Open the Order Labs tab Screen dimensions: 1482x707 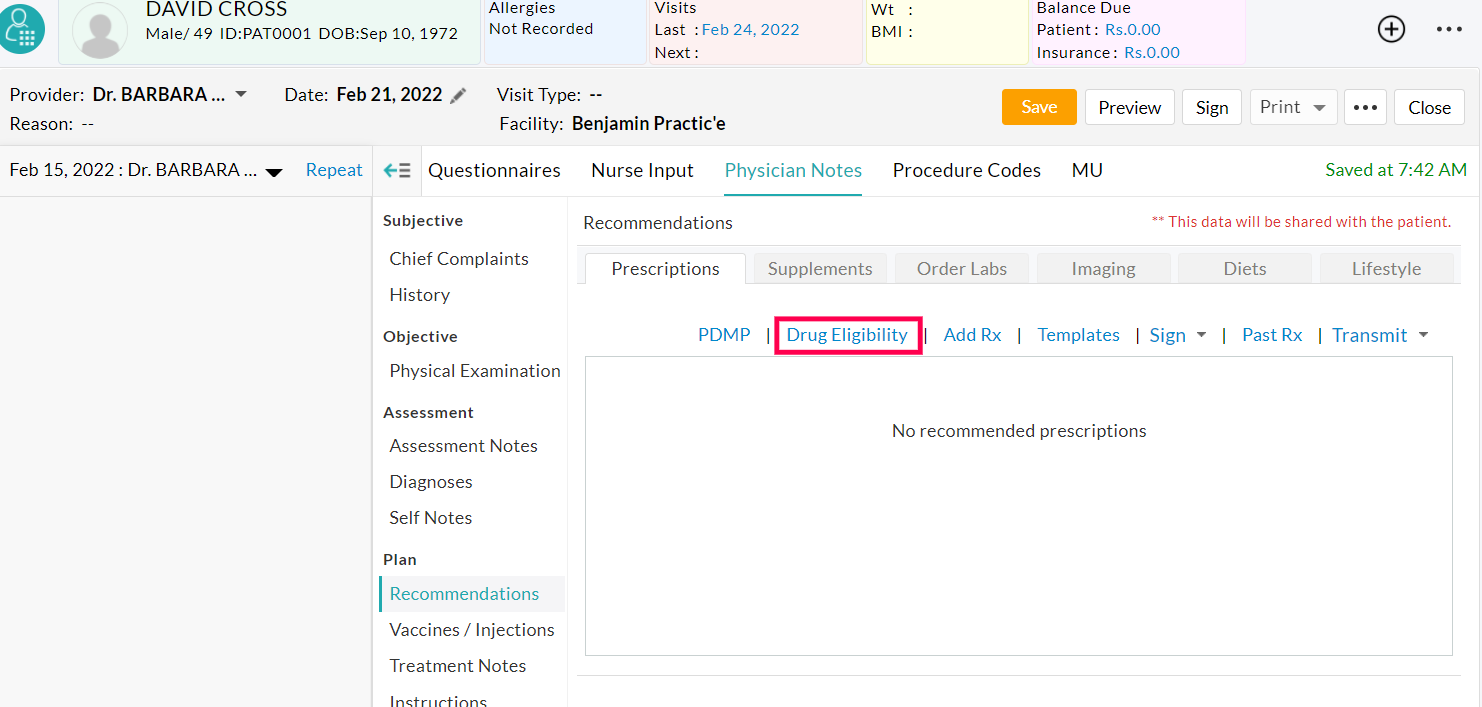(x=961, y=269)
